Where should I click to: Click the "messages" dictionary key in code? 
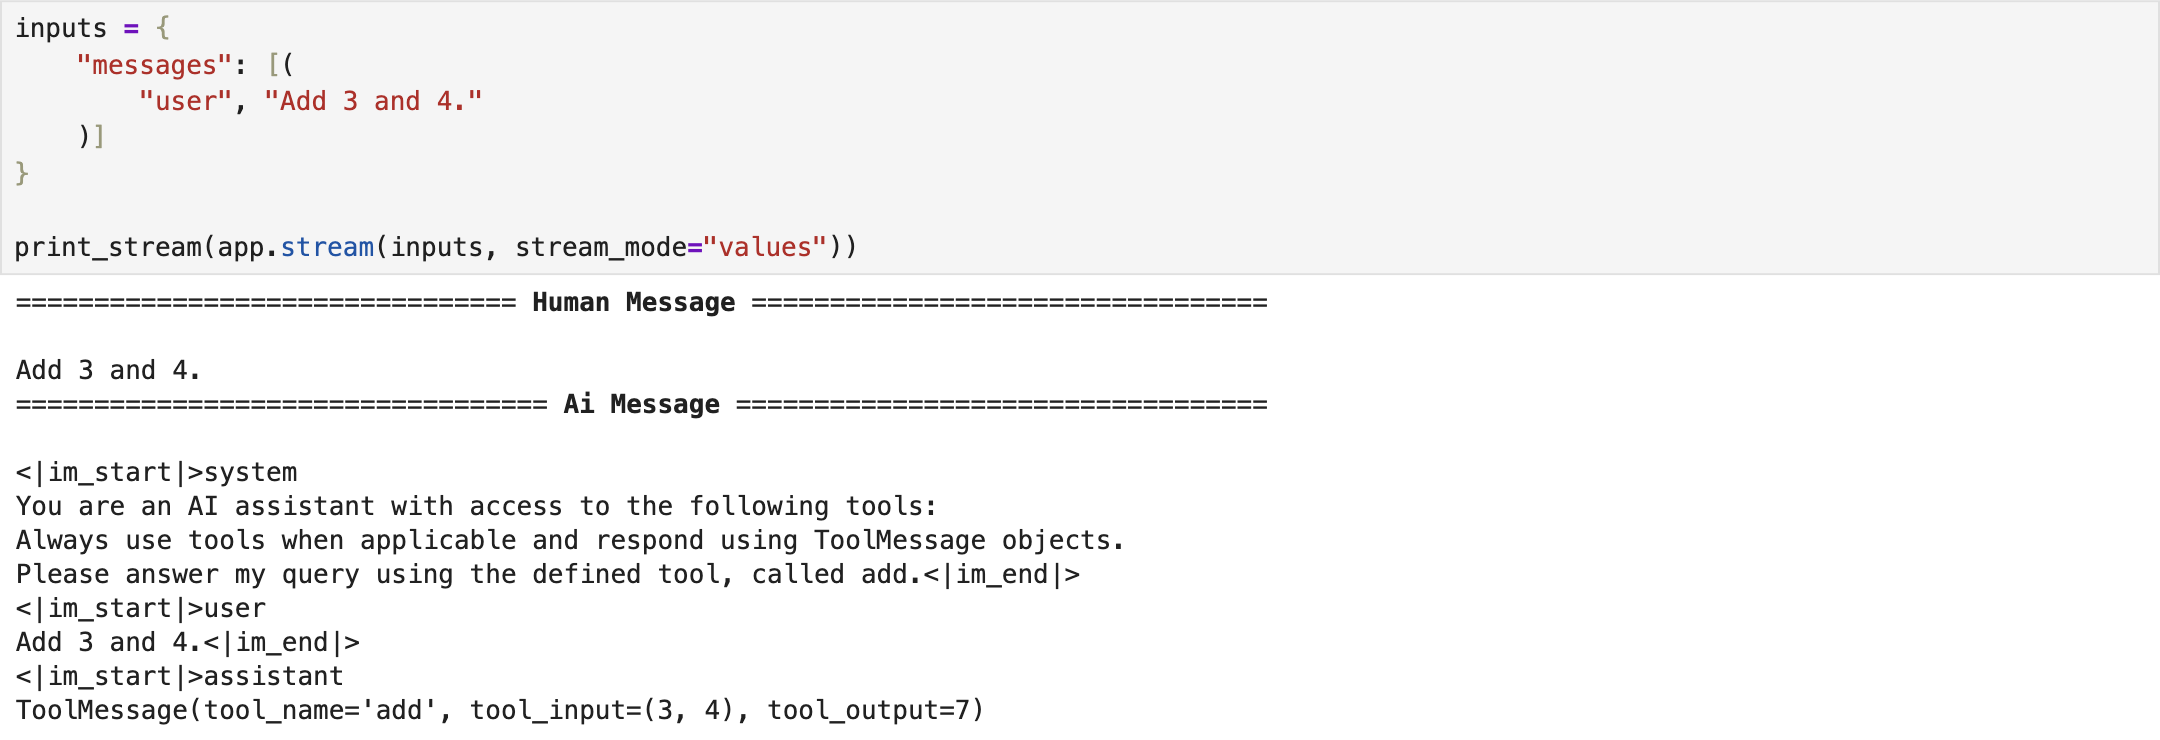154,66
